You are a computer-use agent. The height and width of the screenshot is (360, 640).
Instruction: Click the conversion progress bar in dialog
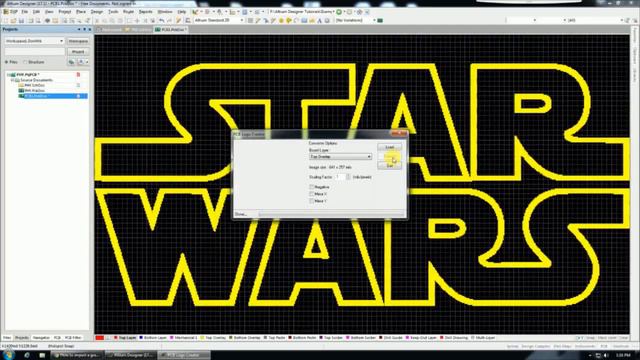pyautogui.click(x=331, y=214)
